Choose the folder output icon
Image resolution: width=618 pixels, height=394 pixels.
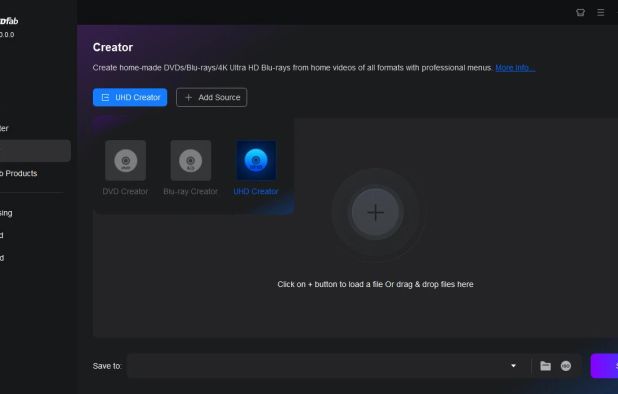click(x=545, y=366)
